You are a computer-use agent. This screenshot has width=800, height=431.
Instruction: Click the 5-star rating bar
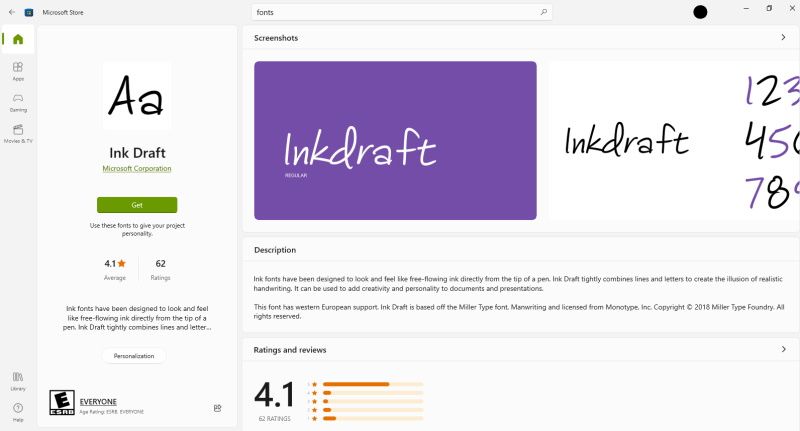coord(373,384)
